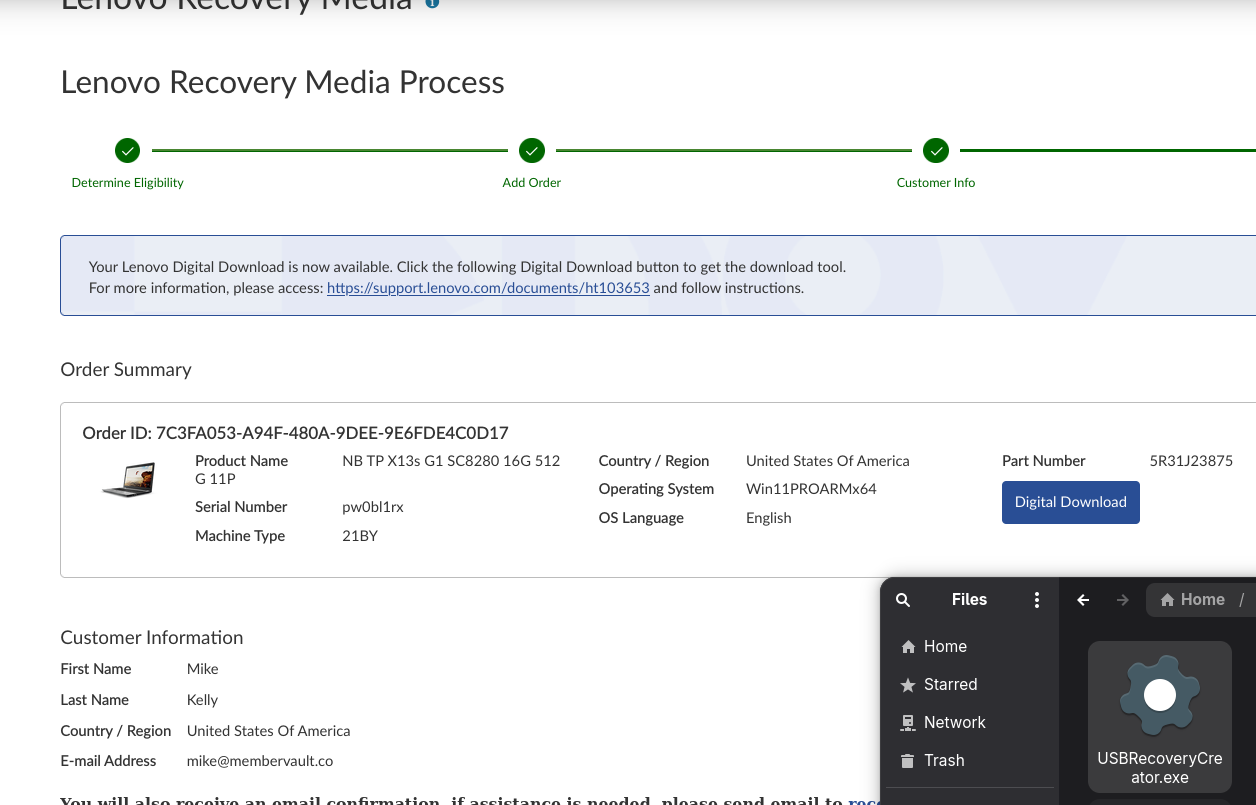Click the Add Order step checkmark
The image size is (1256, 805).
point(532,151)
